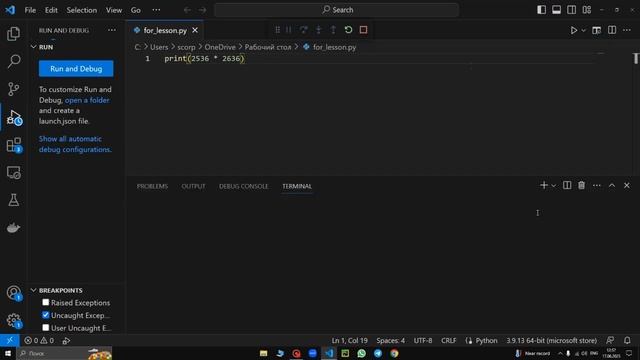Open the Accounts menu icon
The width and height of the screenshot is (640, 360).
(x=13, y=293)
